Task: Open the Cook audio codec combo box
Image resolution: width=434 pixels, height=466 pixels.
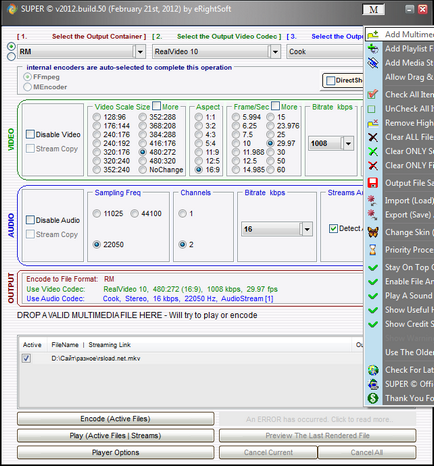Action: (324, 52)
